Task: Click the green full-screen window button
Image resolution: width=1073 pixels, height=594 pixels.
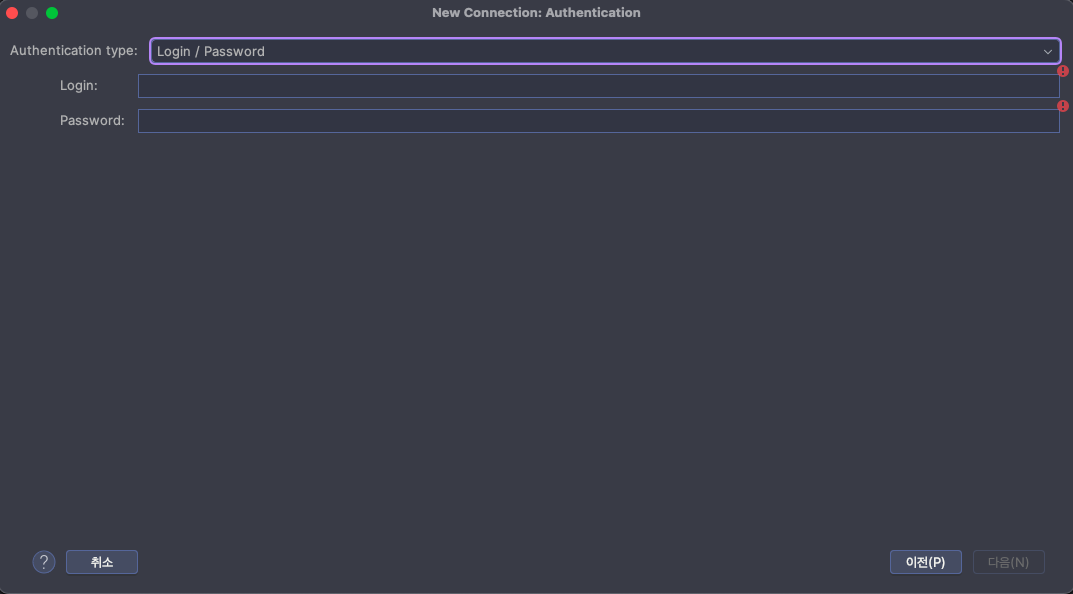Action: coord(52,13)
